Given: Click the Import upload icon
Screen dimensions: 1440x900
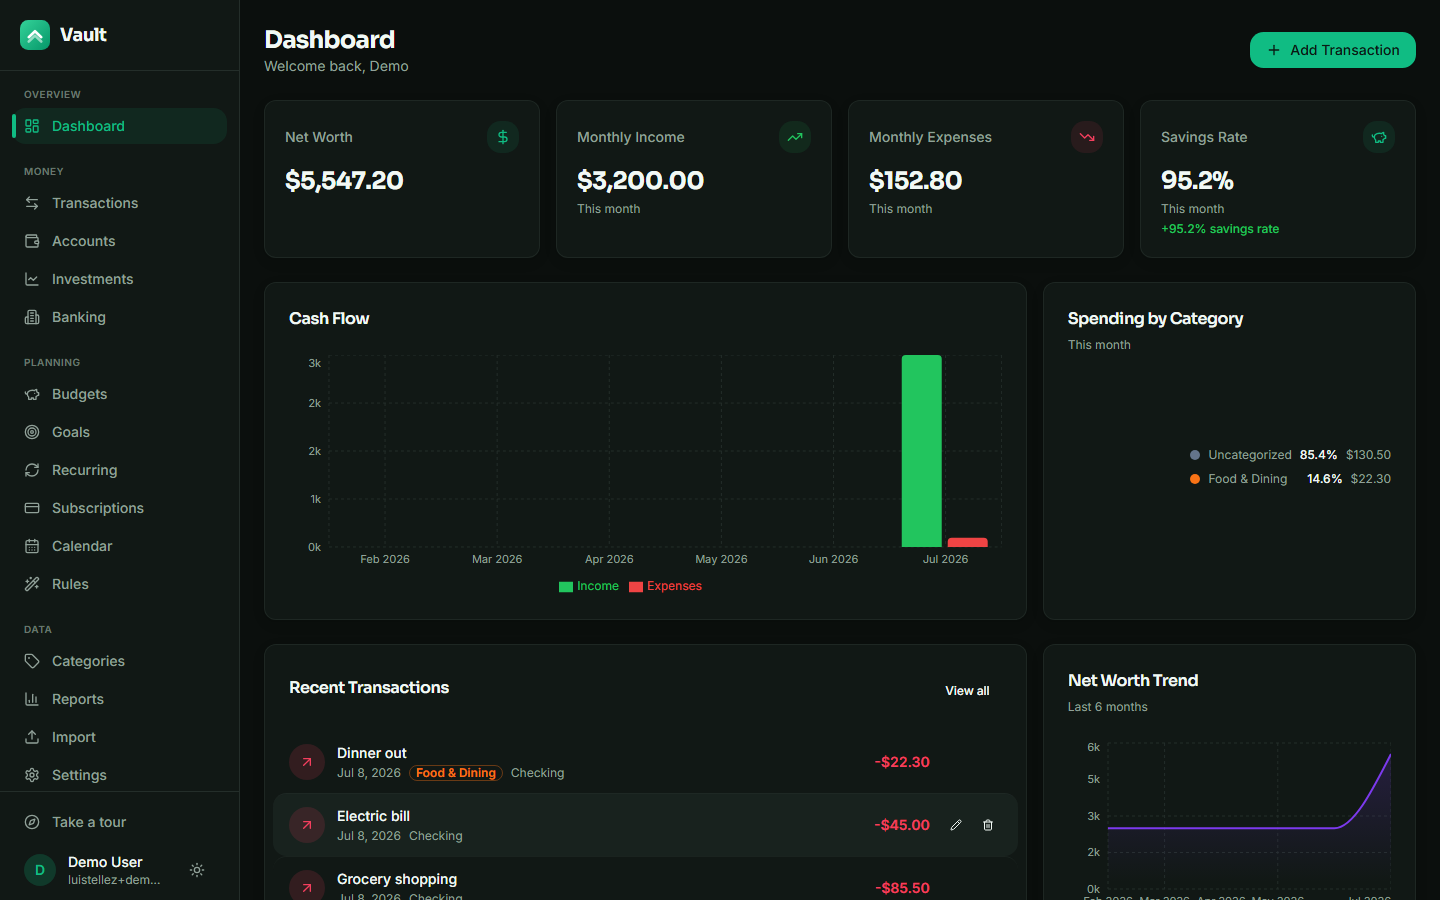Looking at the screenshot, I should 32,737.
